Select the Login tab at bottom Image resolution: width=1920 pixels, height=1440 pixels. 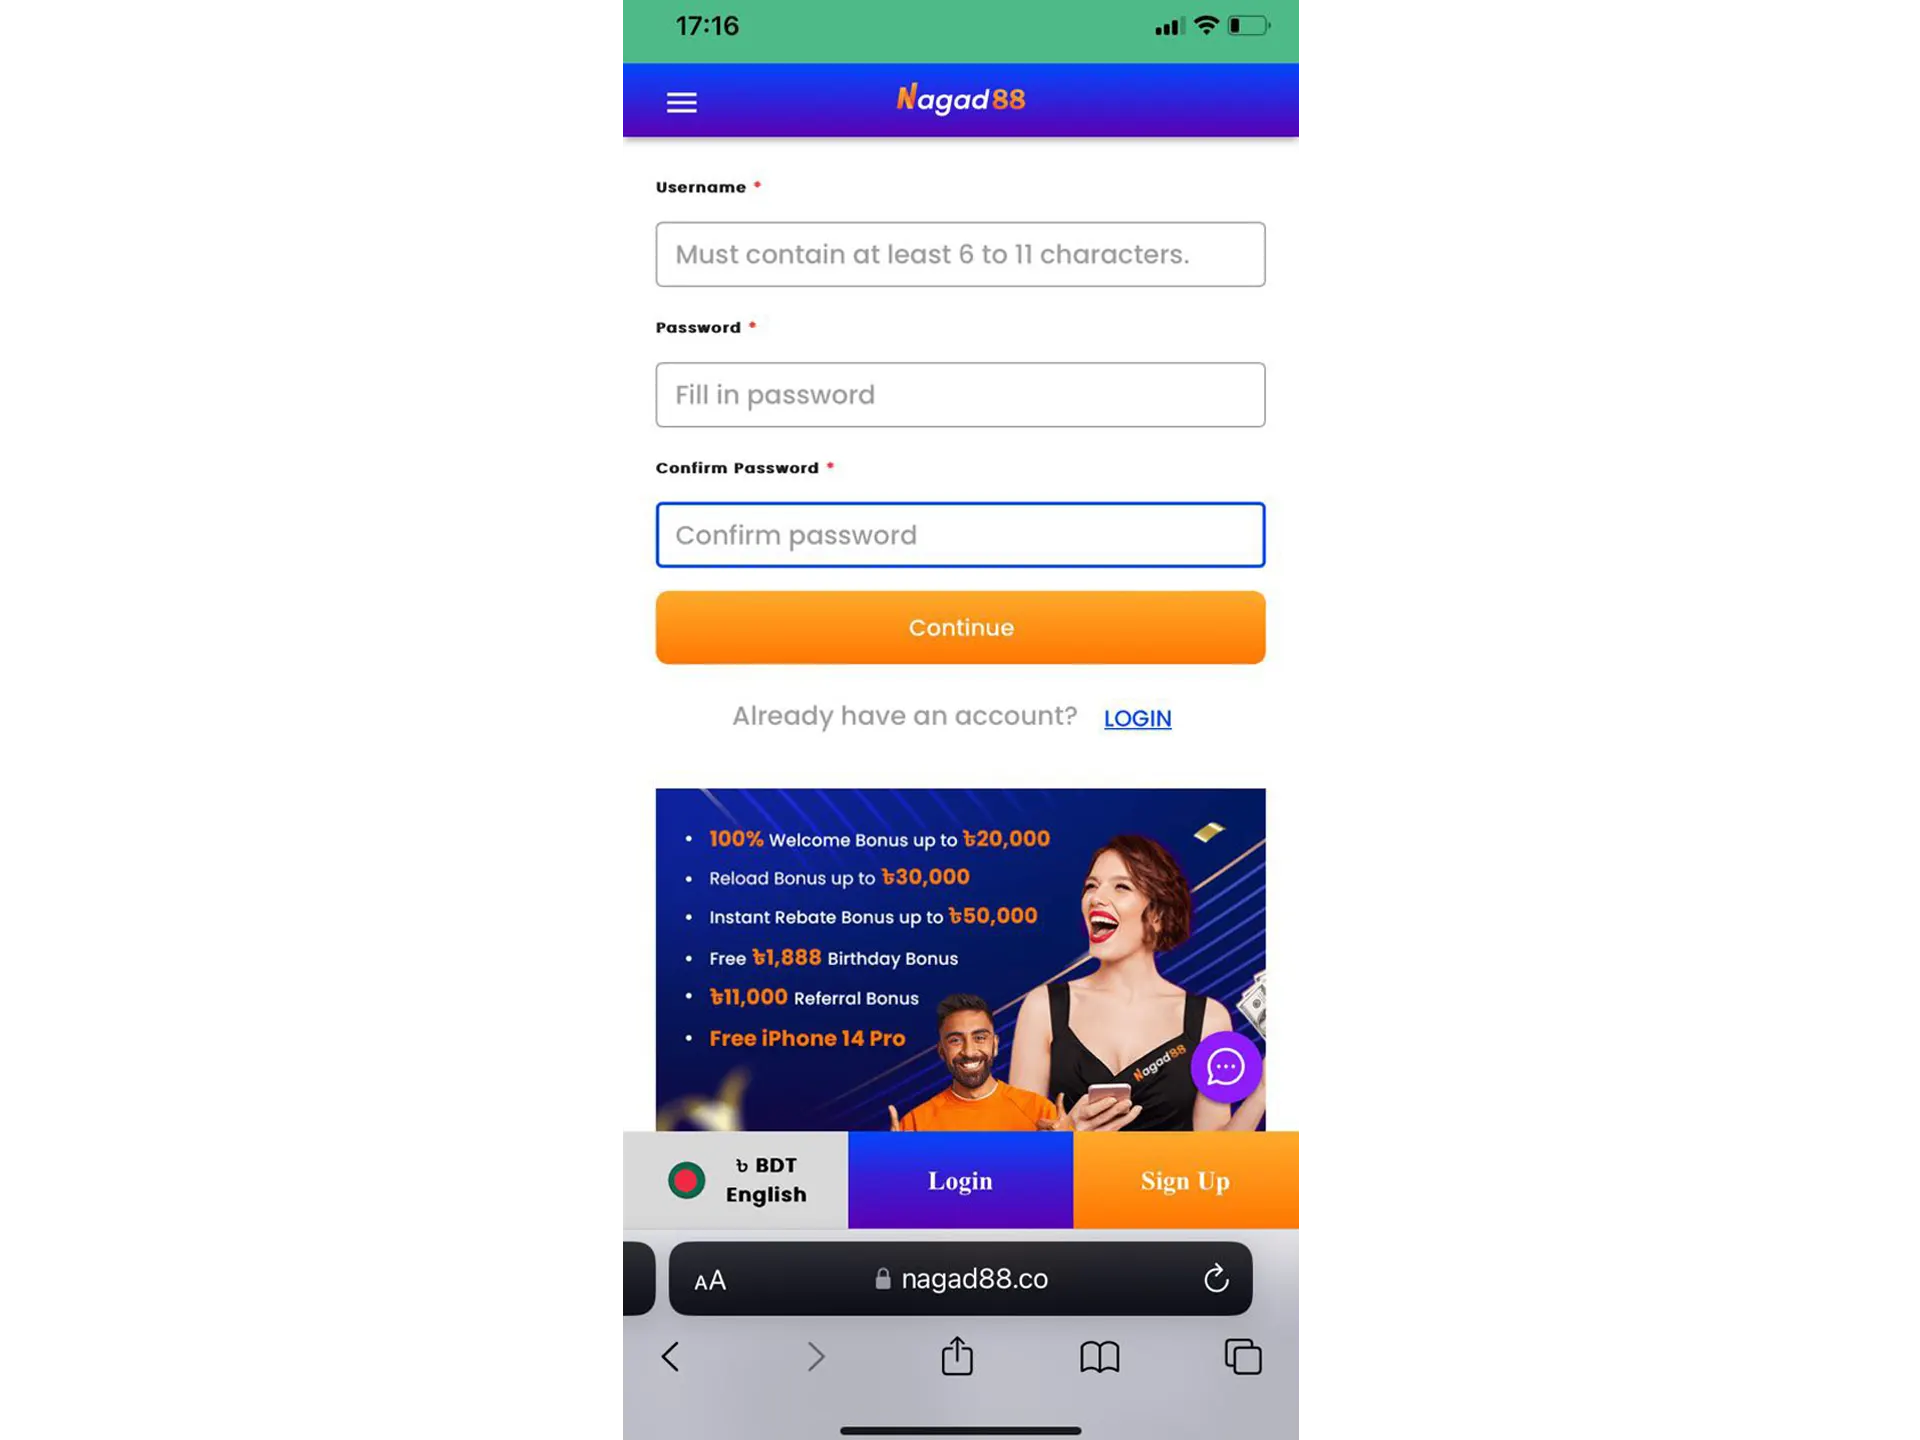click(x=960, y=1180)
